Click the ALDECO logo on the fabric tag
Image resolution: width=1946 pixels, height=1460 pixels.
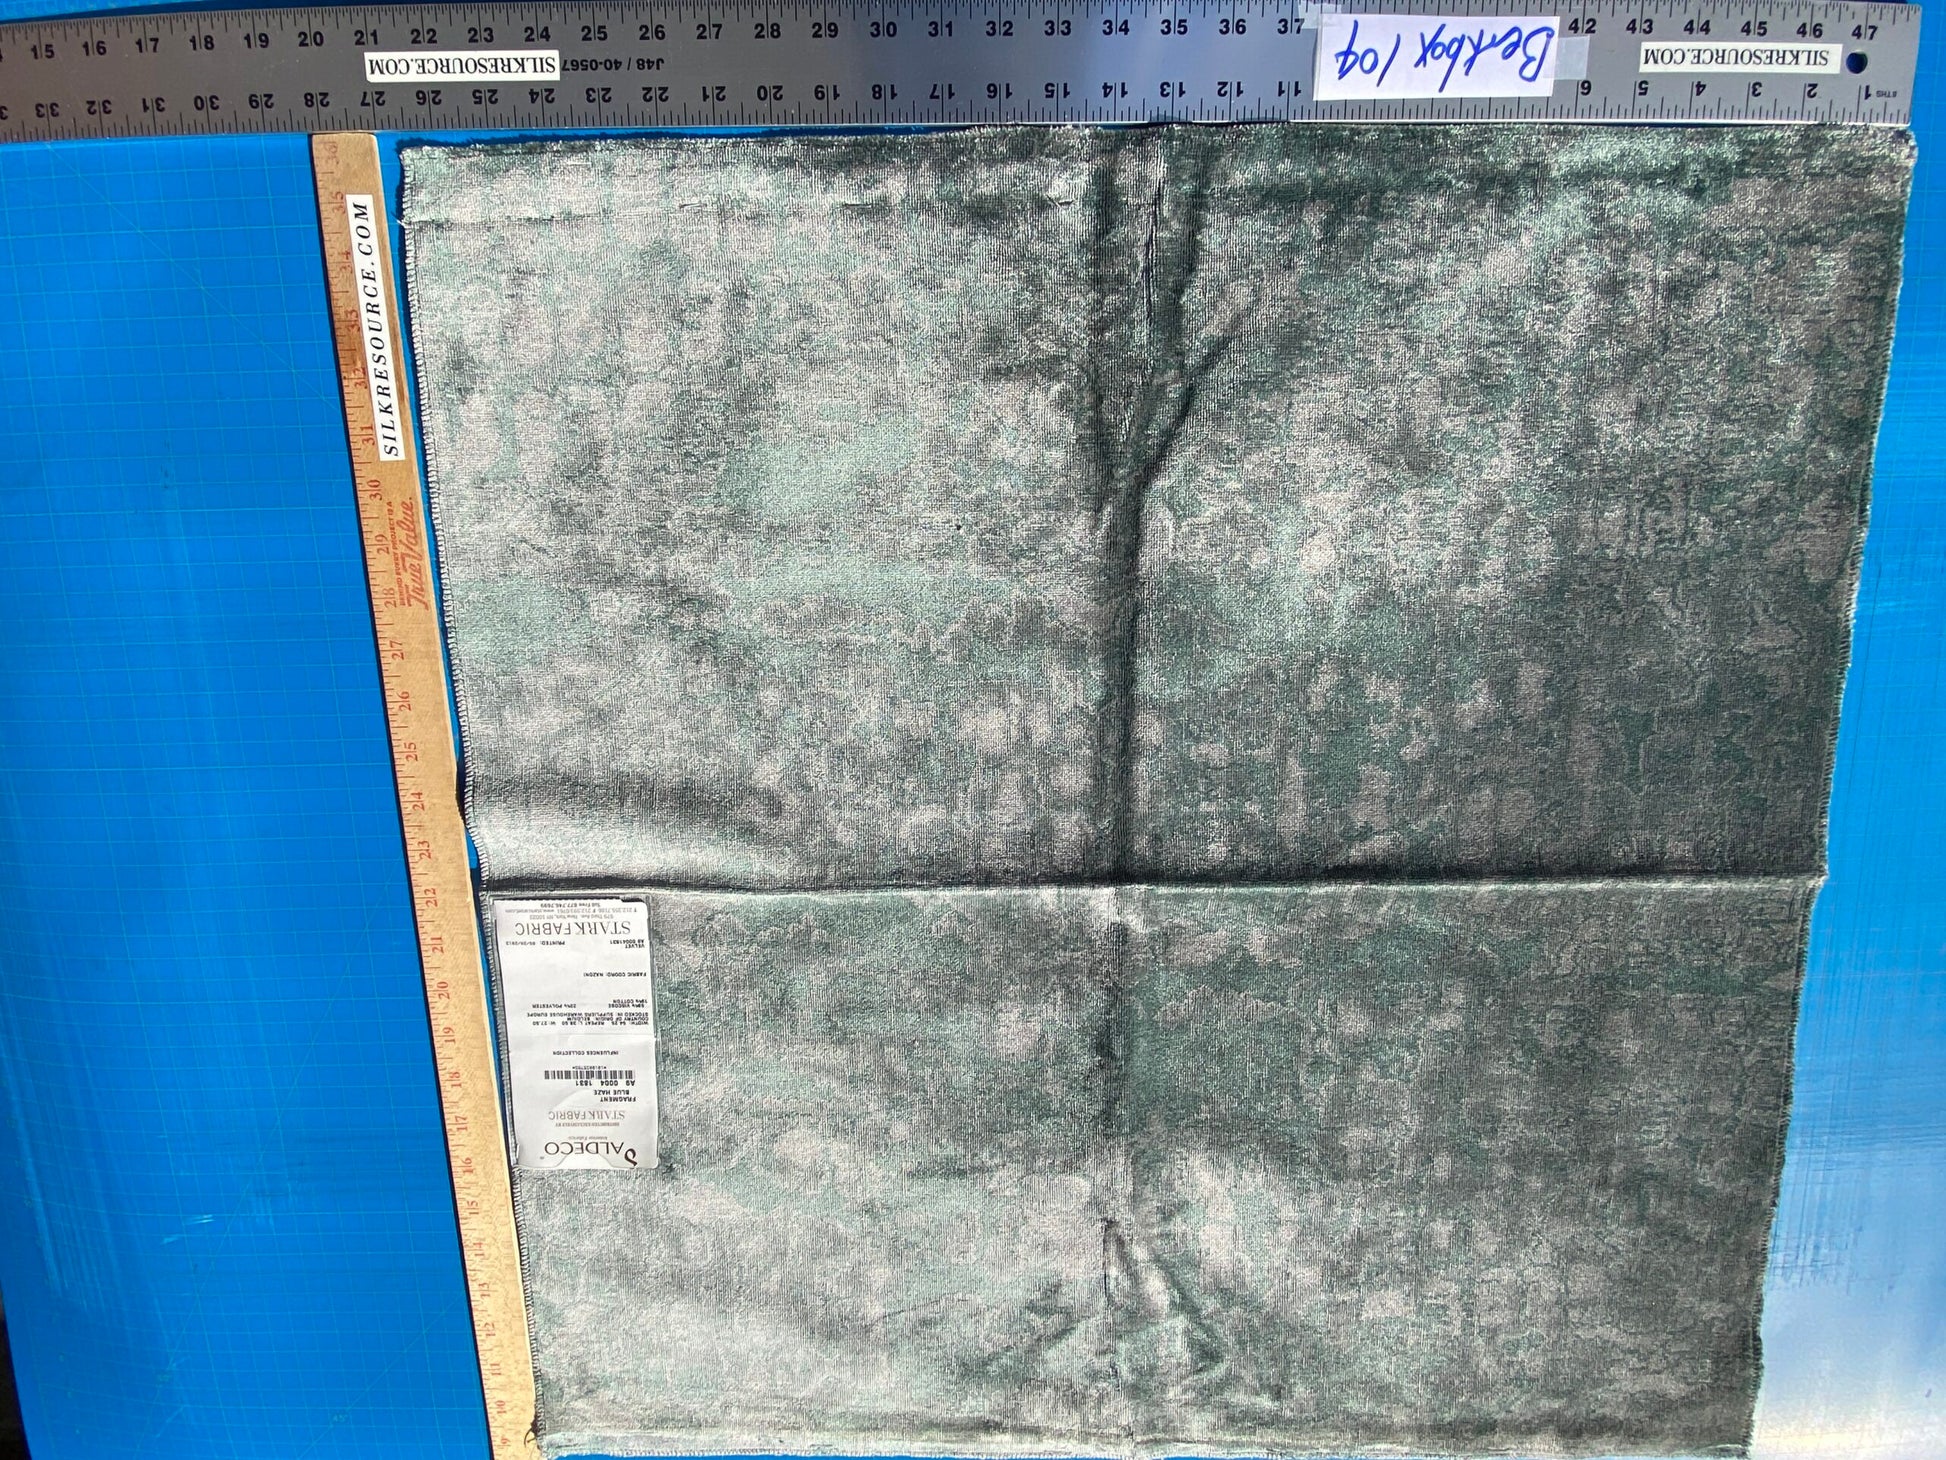590,1150
